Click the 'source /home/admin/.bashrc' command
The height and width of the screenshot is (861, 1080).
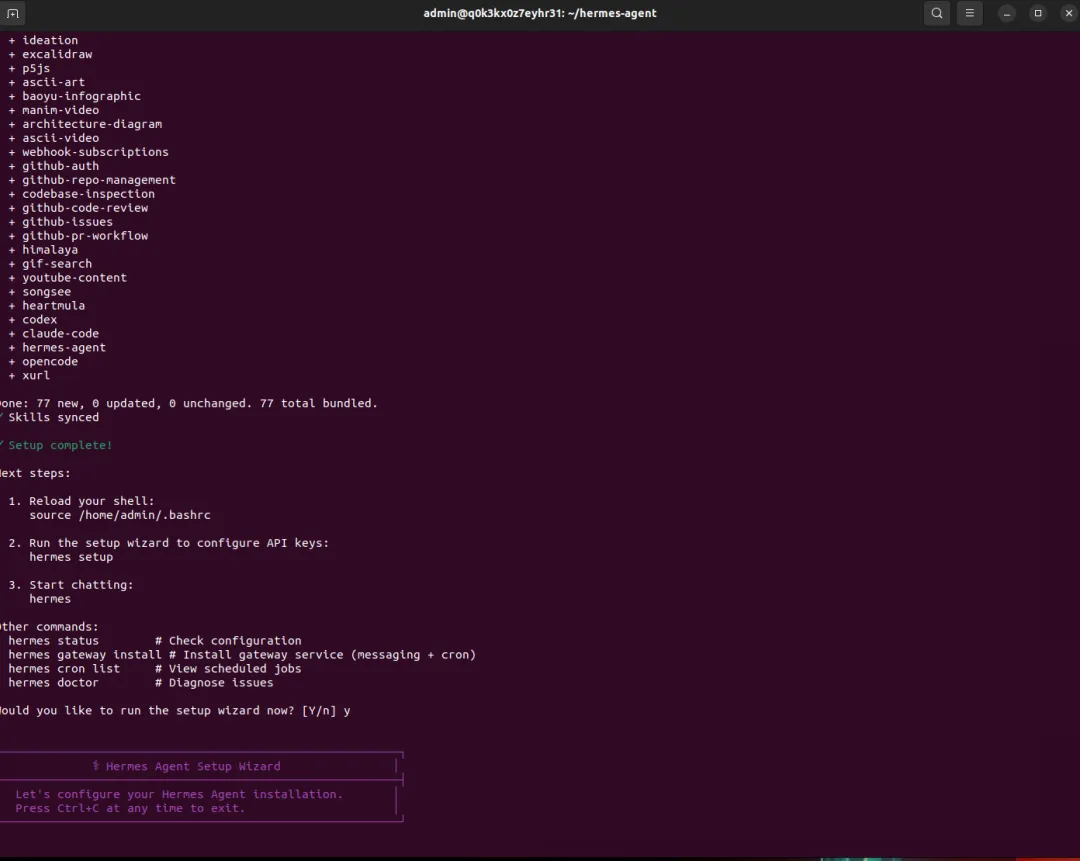pyautogui.click(x=120, y=515)
